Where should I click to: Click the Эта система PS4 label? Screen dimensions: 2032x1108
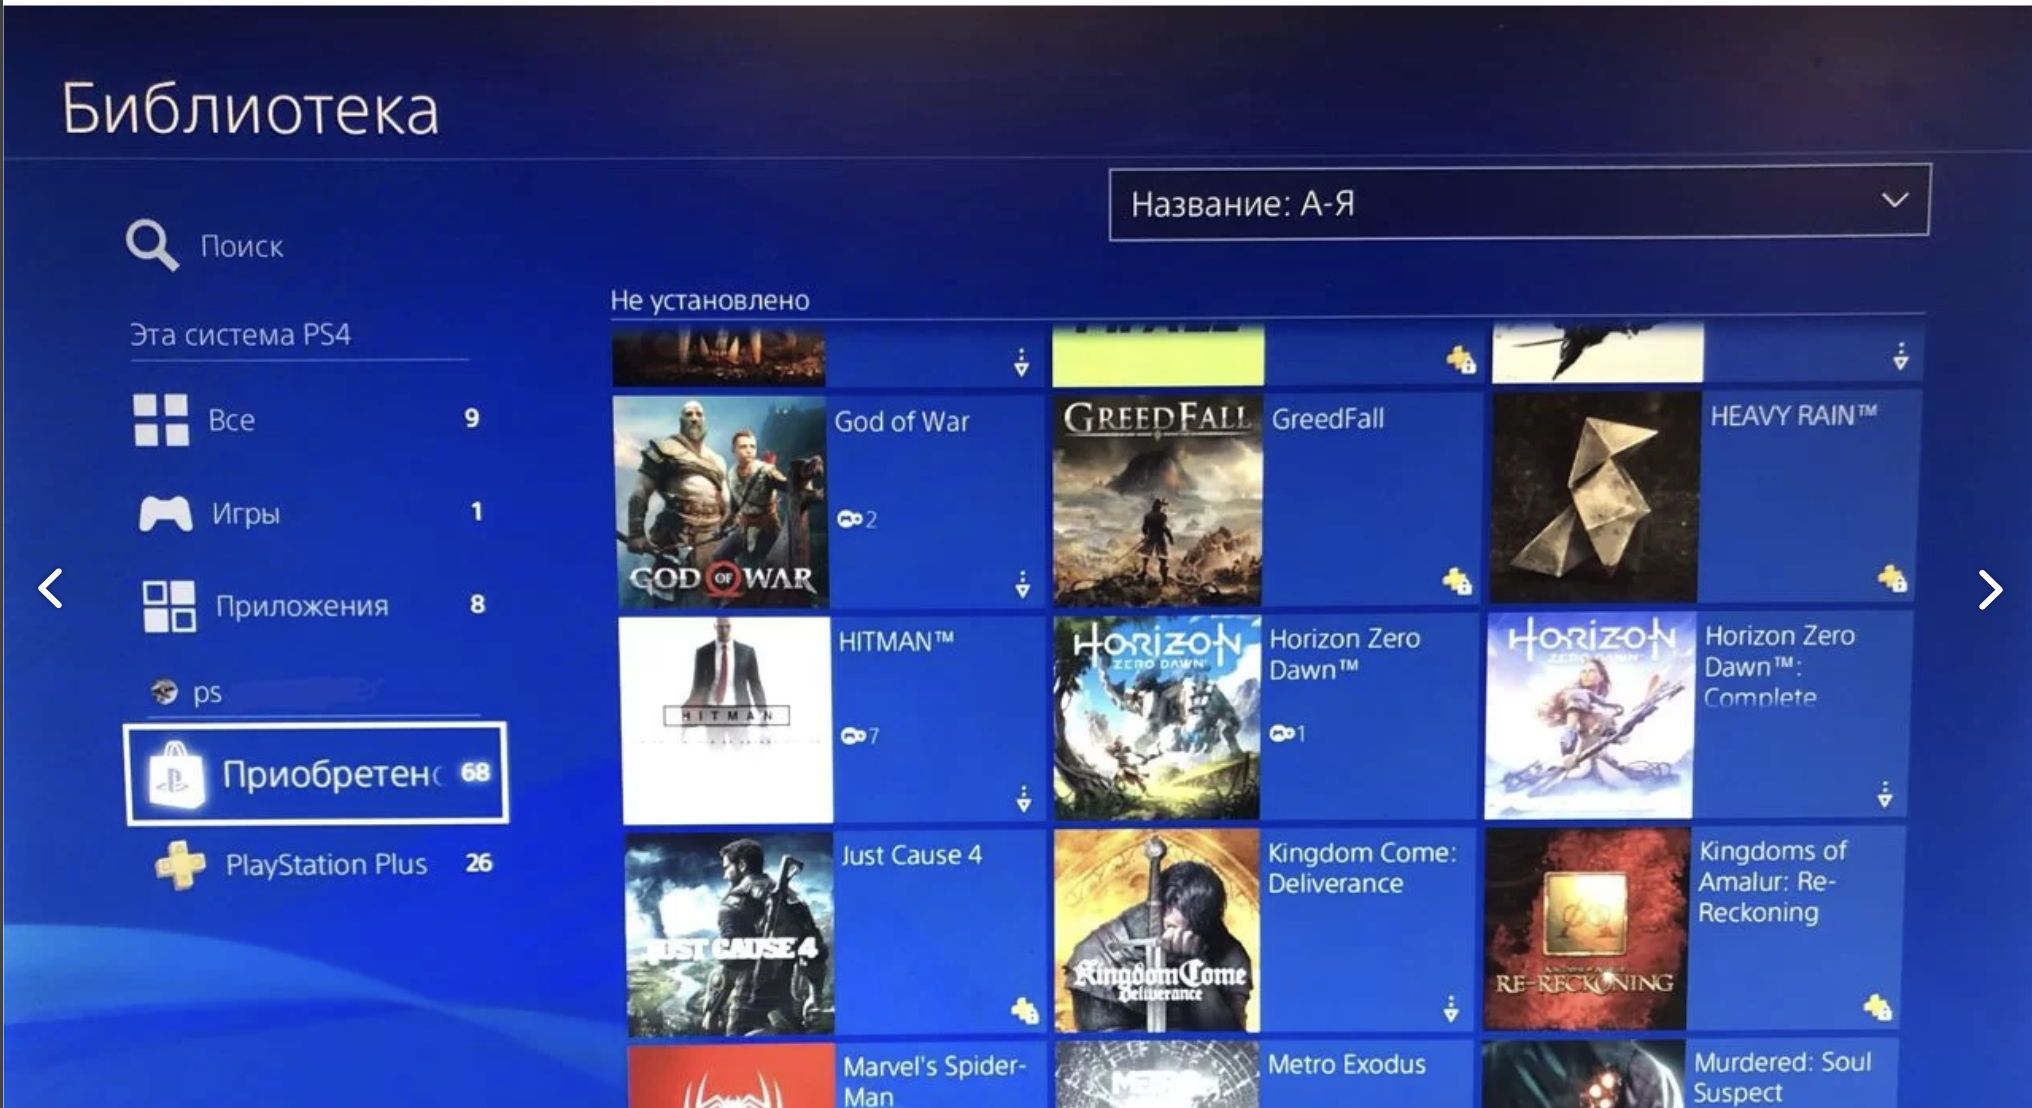click(x=240, y=334)
